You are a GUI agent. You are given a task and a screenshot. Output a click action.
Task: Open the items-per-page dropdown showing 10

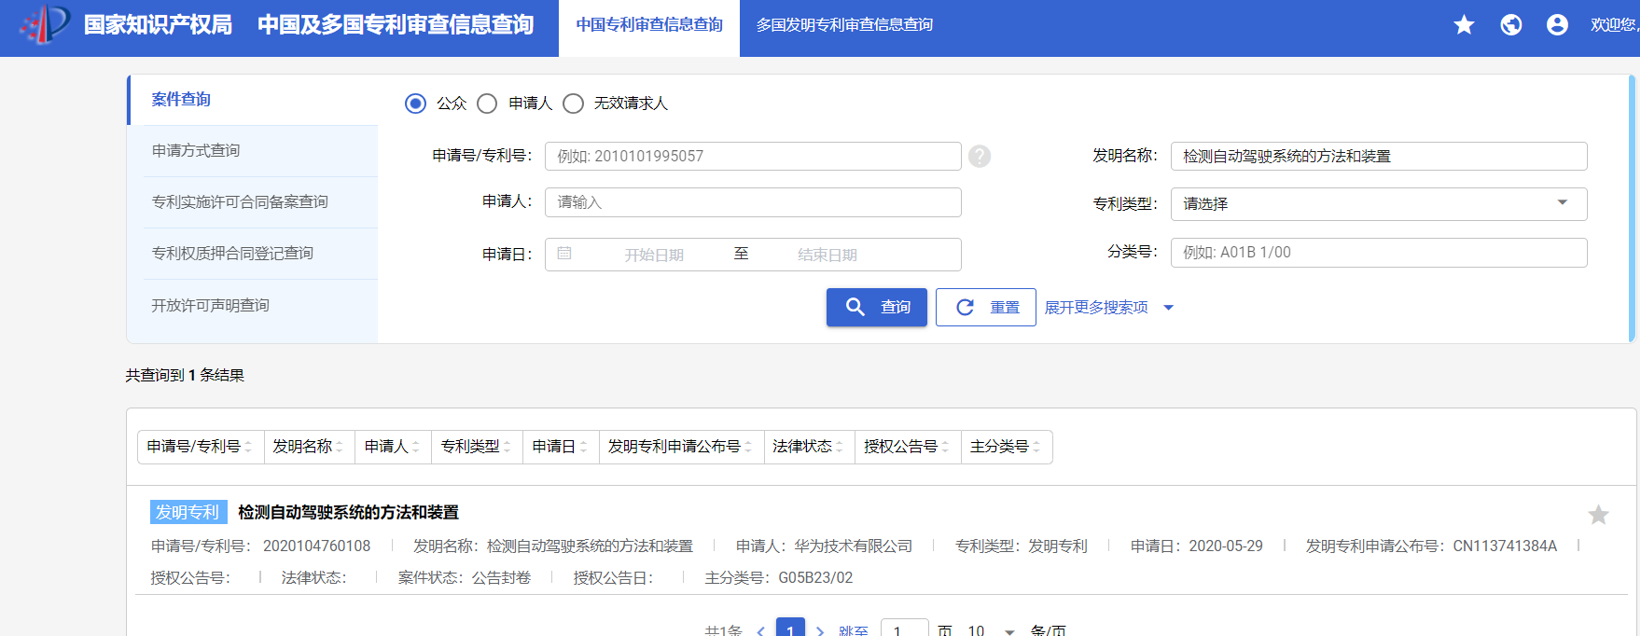[991, 630]
